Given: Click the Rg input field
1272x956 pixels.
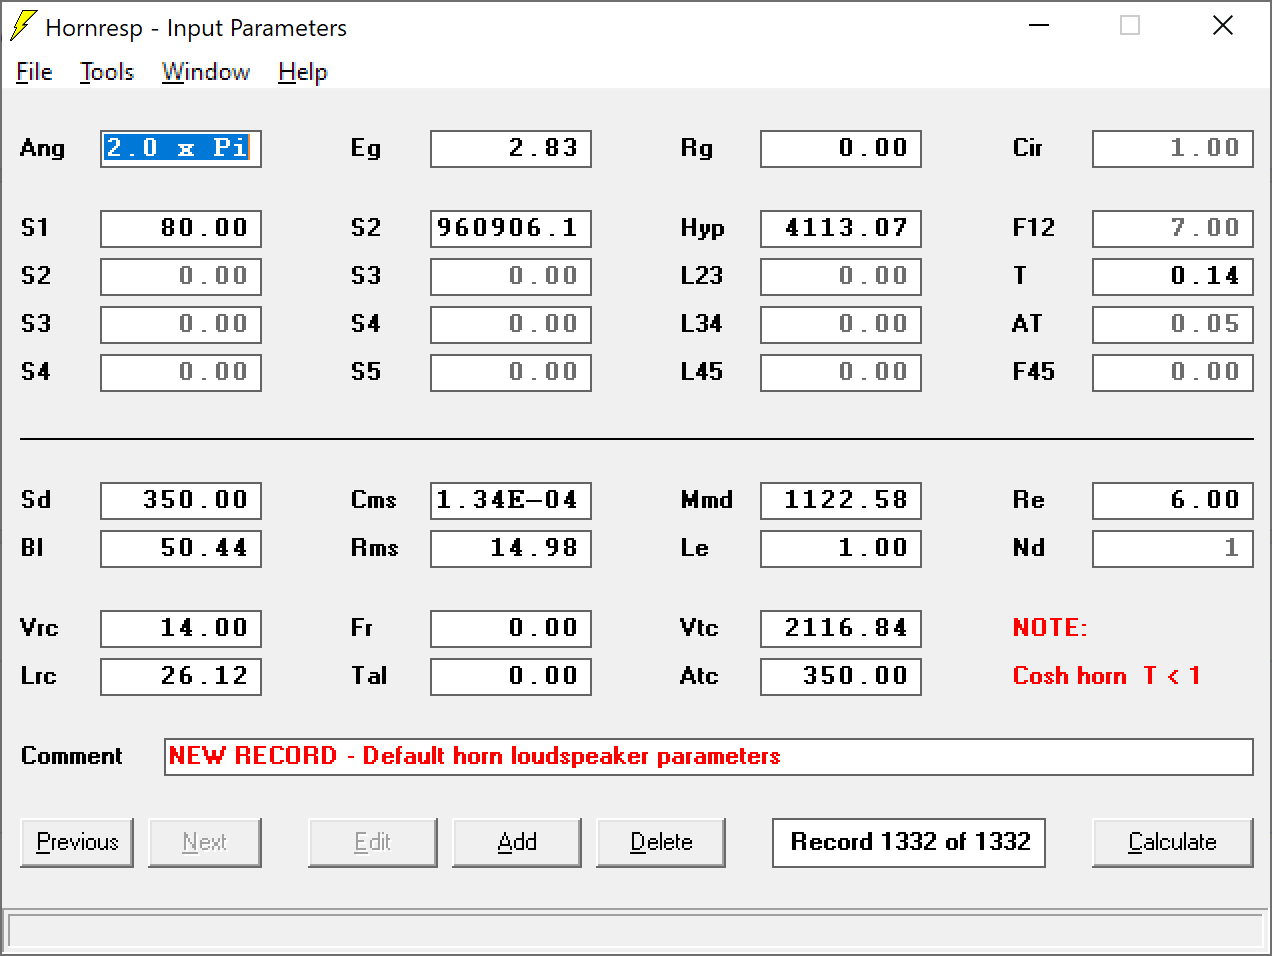Looking at the screenshot, I should click(x=841, y=149).
